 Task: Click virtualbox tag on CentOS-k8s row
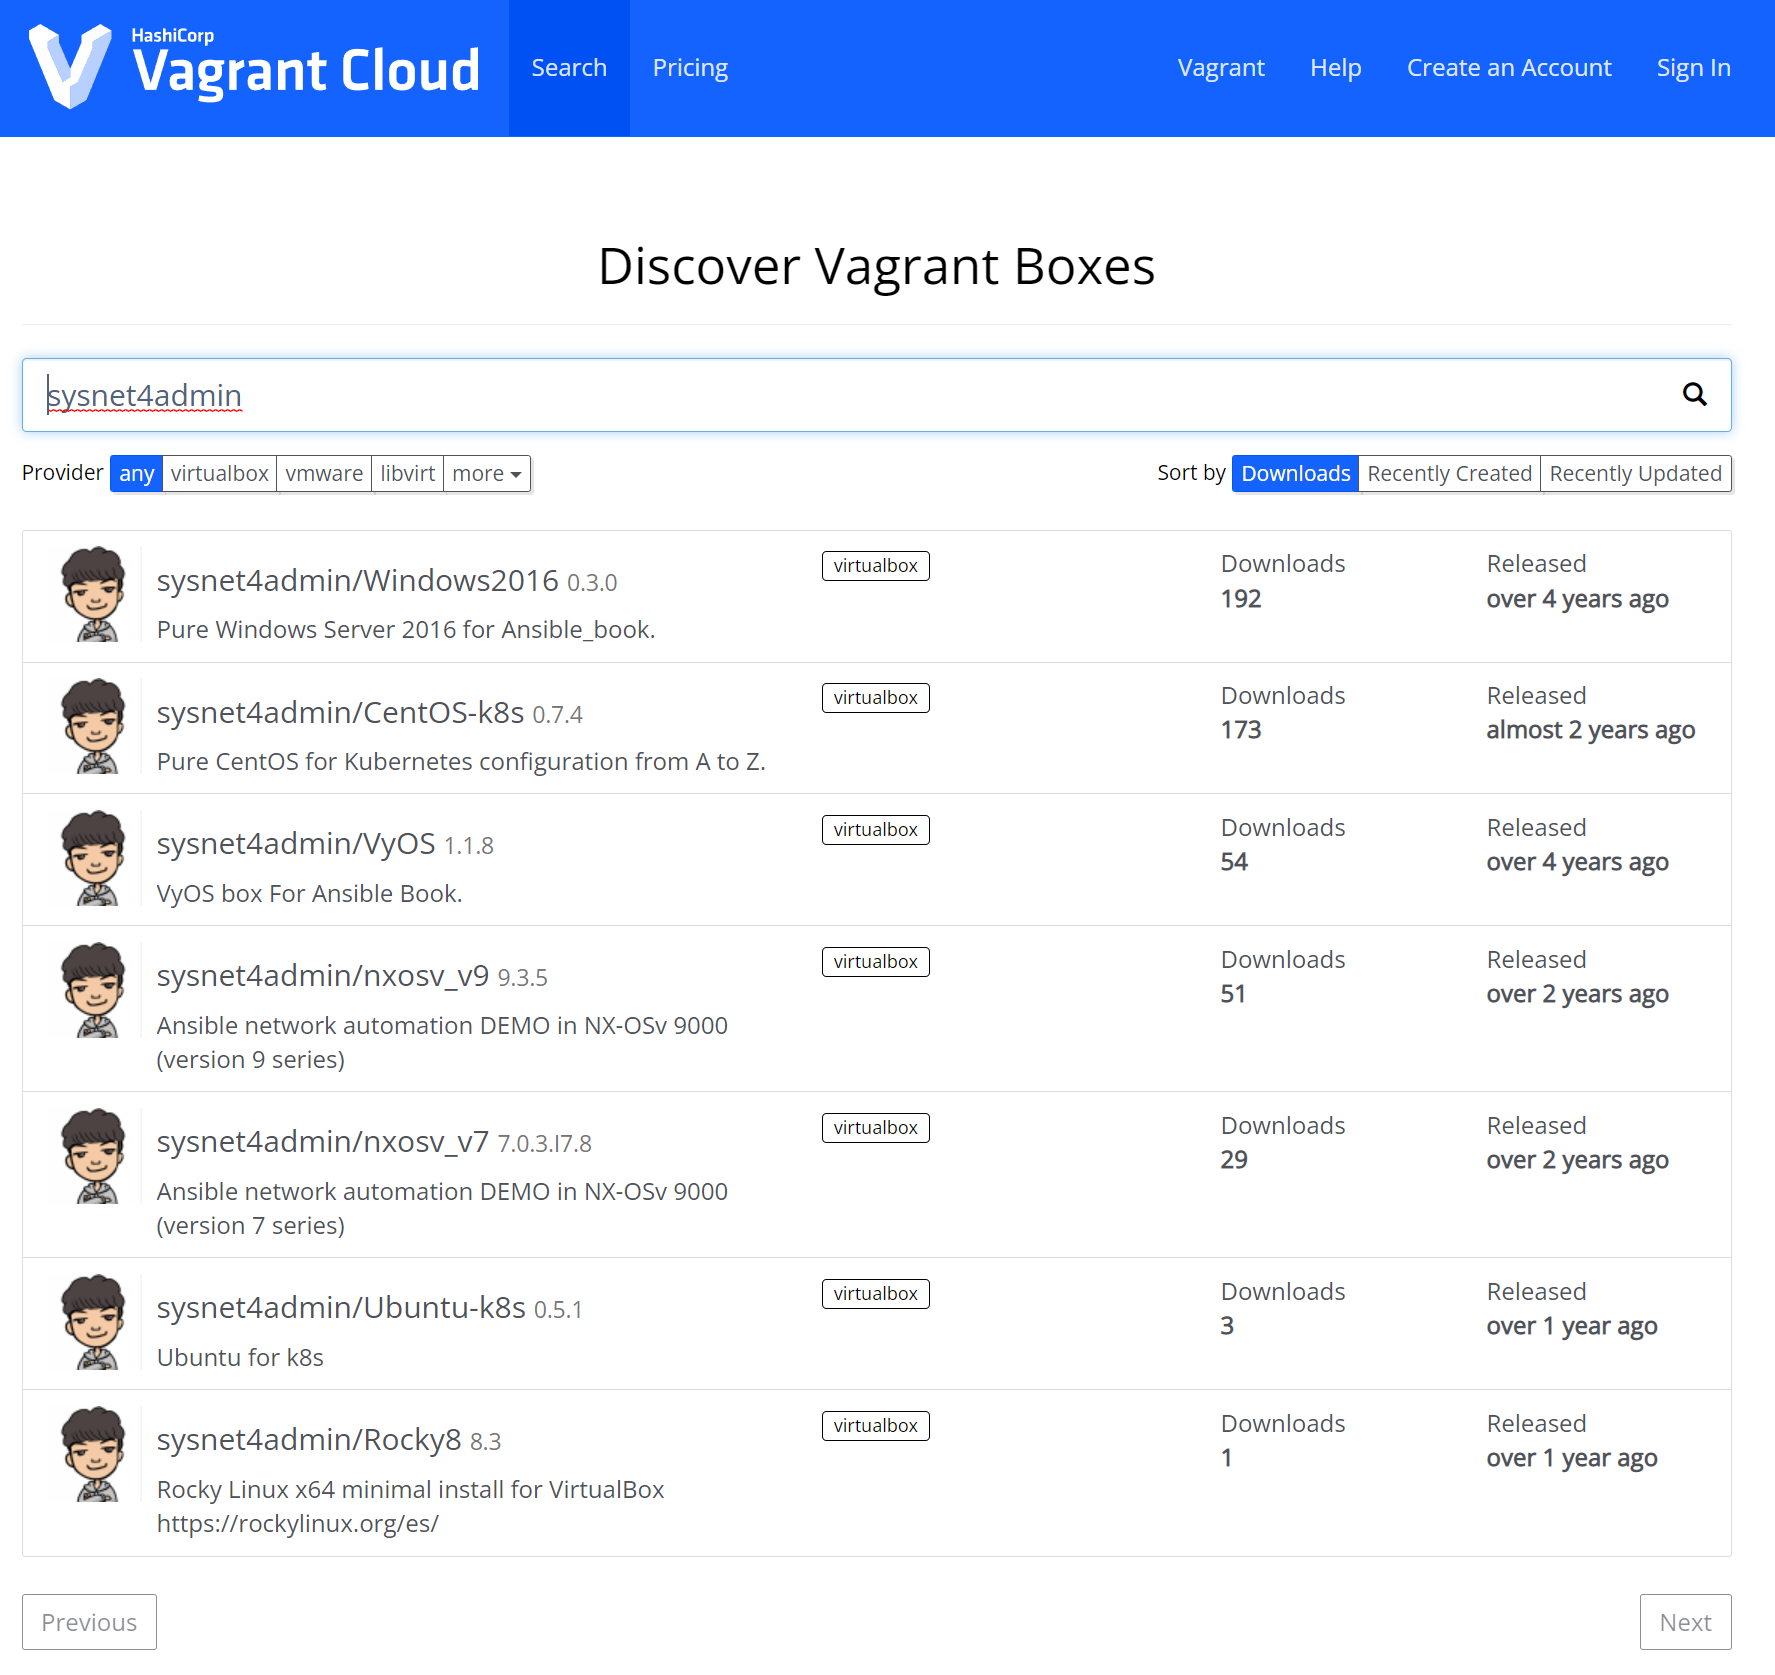pyautogui.click(x=875, y=698)
